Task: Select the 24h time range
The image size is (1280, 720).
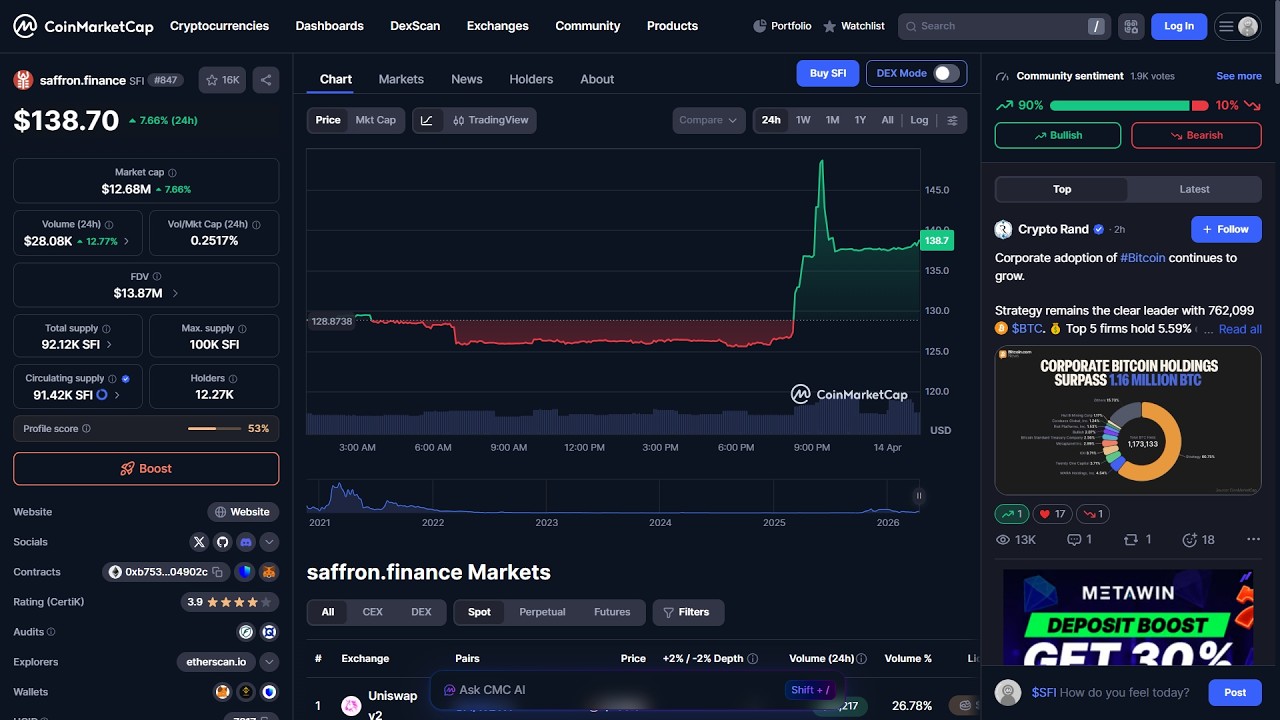Action: pos(771,120)
